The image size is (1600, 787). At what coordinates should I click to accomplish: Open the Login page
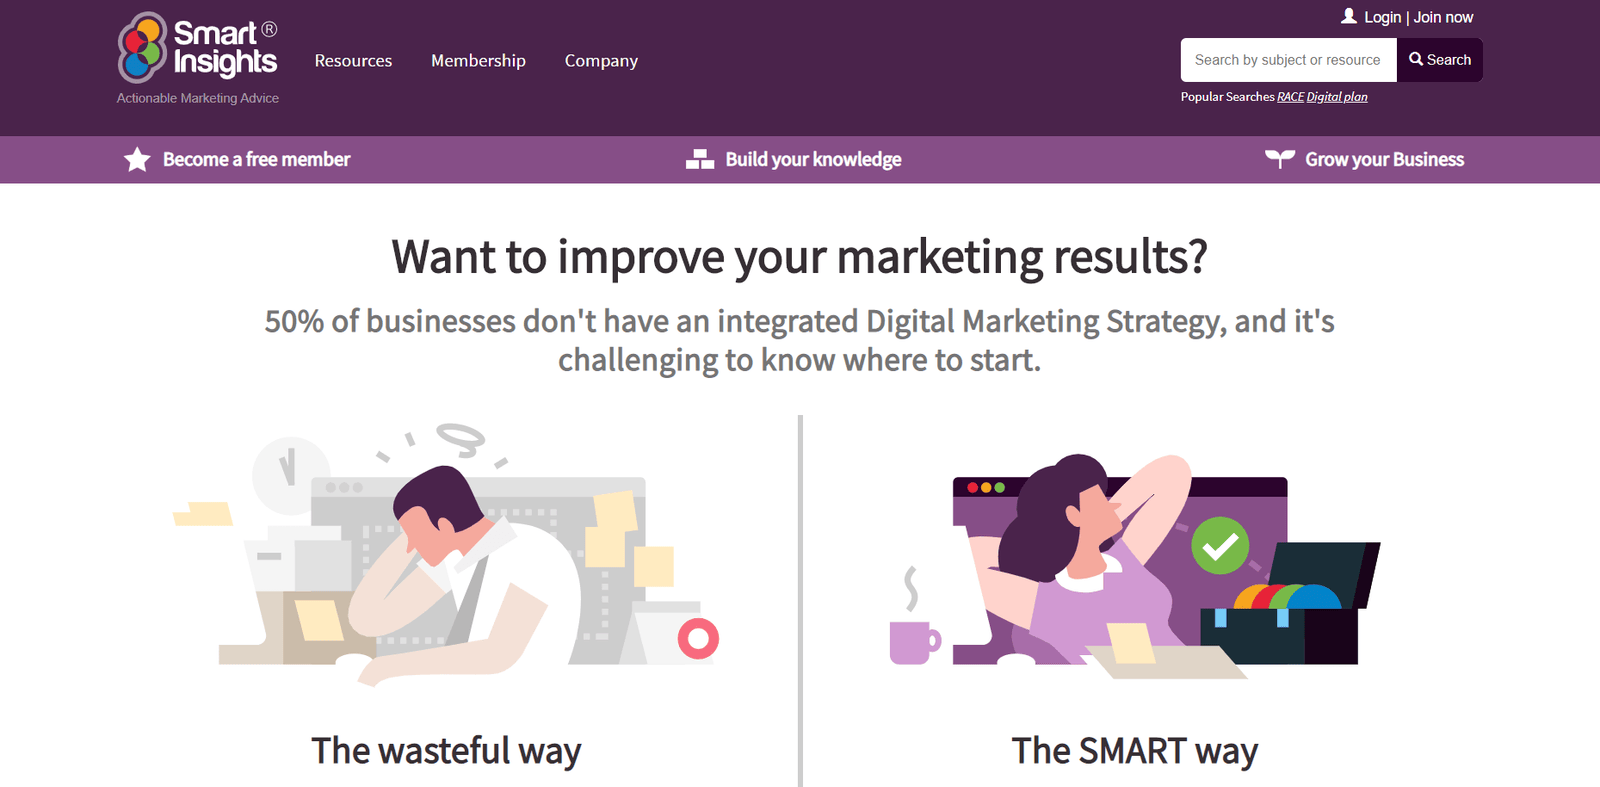click(1383, 16)
